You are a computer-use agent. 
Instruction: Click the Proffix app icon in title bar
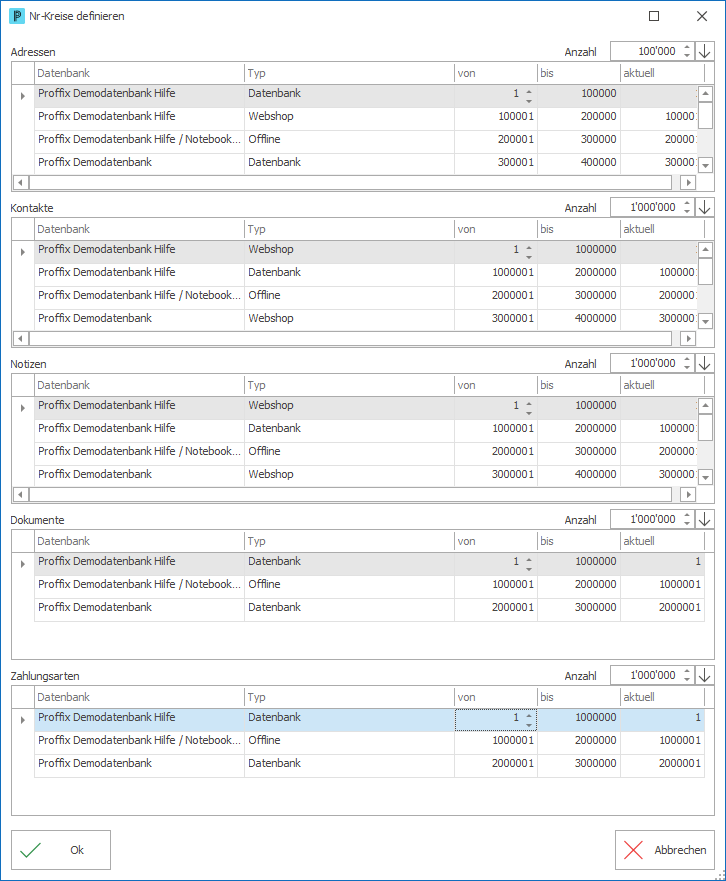[x=17, y=16]
